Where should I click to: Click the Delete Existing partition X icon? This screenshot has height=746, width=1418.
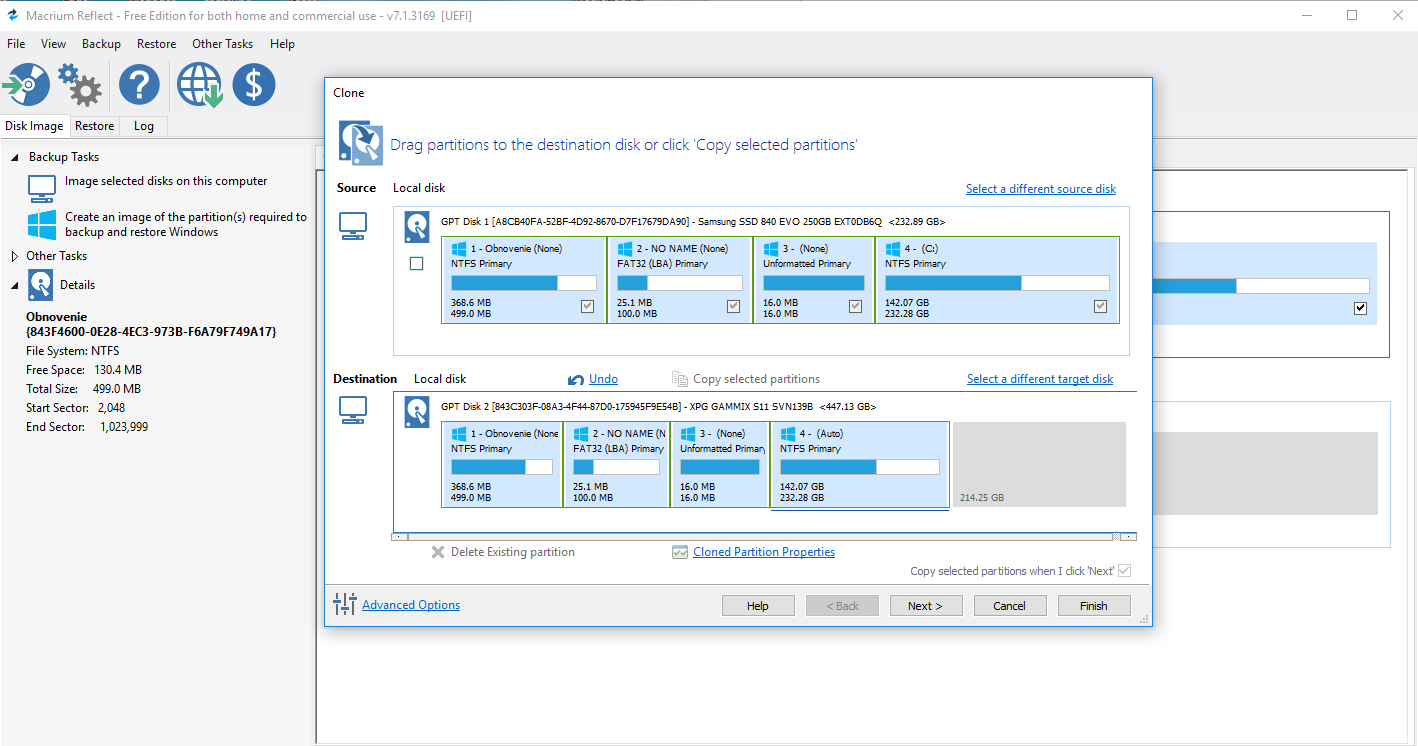tap(438, 552)
